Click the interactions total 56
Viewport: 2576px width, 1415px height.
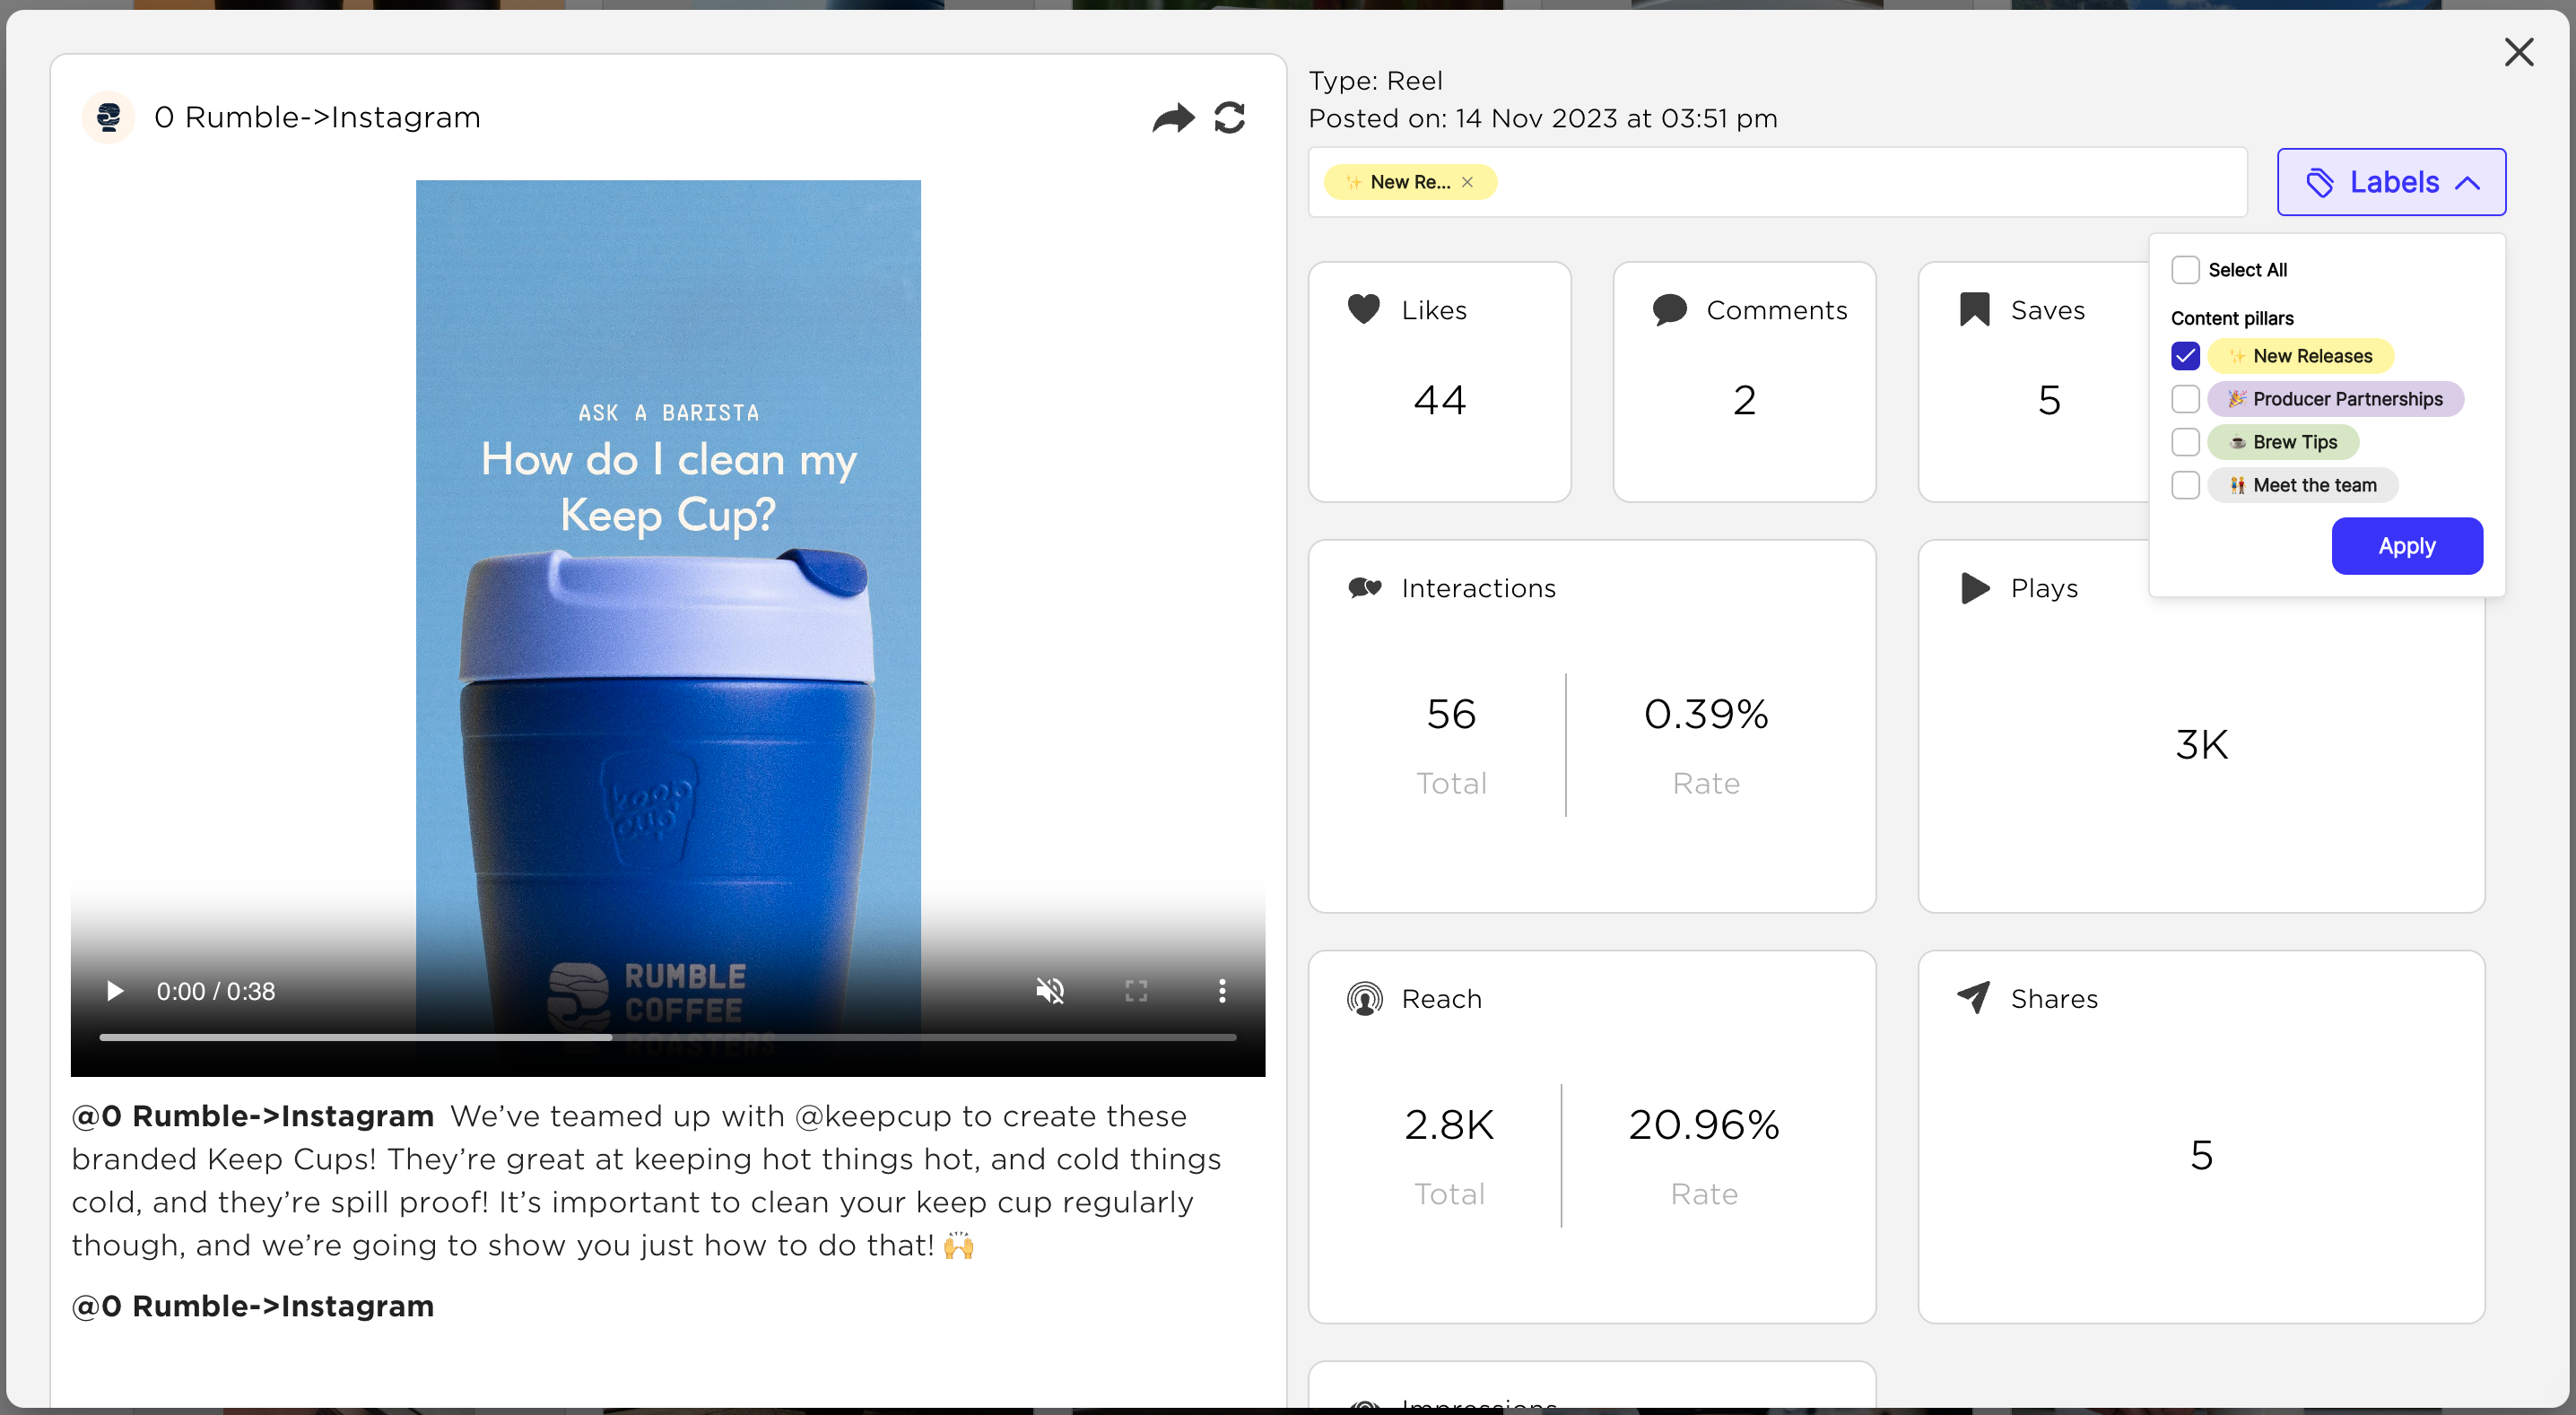point(1451,714)
